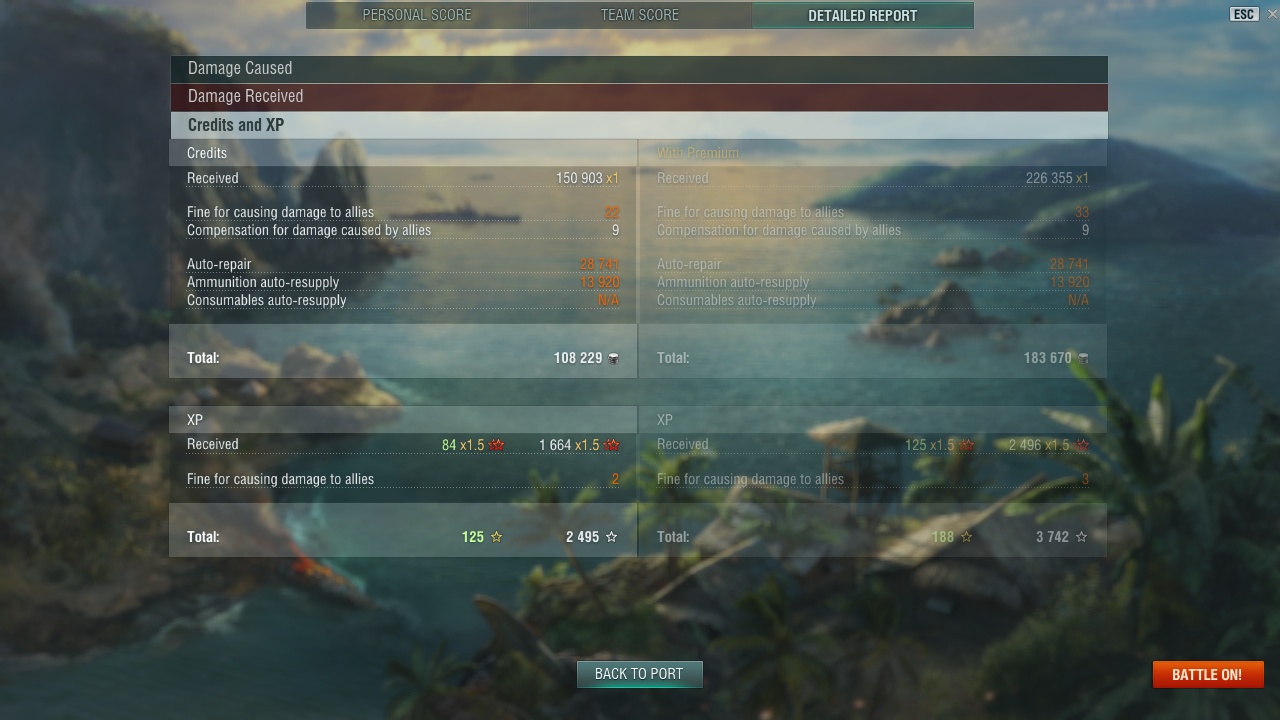Viewport: 1280px width, 720px height.
Task: Click the star icon beside premium total 3 742
Action: (1082, 537)
